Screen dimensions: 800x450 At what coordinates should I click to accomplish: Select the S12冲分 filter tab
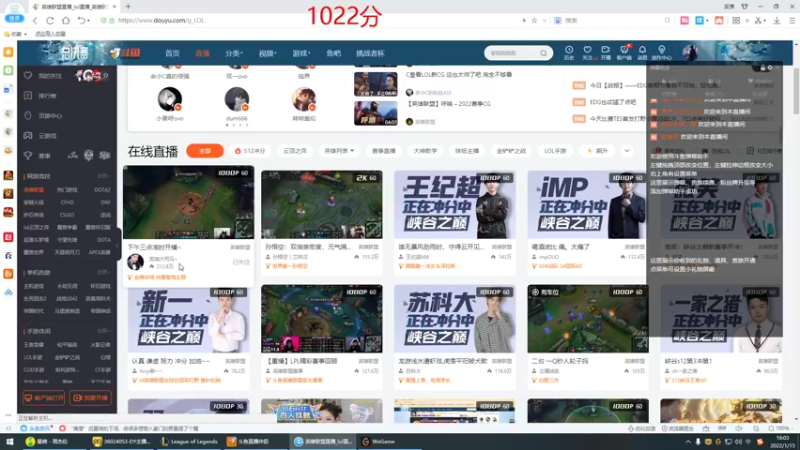pos(250,151)
